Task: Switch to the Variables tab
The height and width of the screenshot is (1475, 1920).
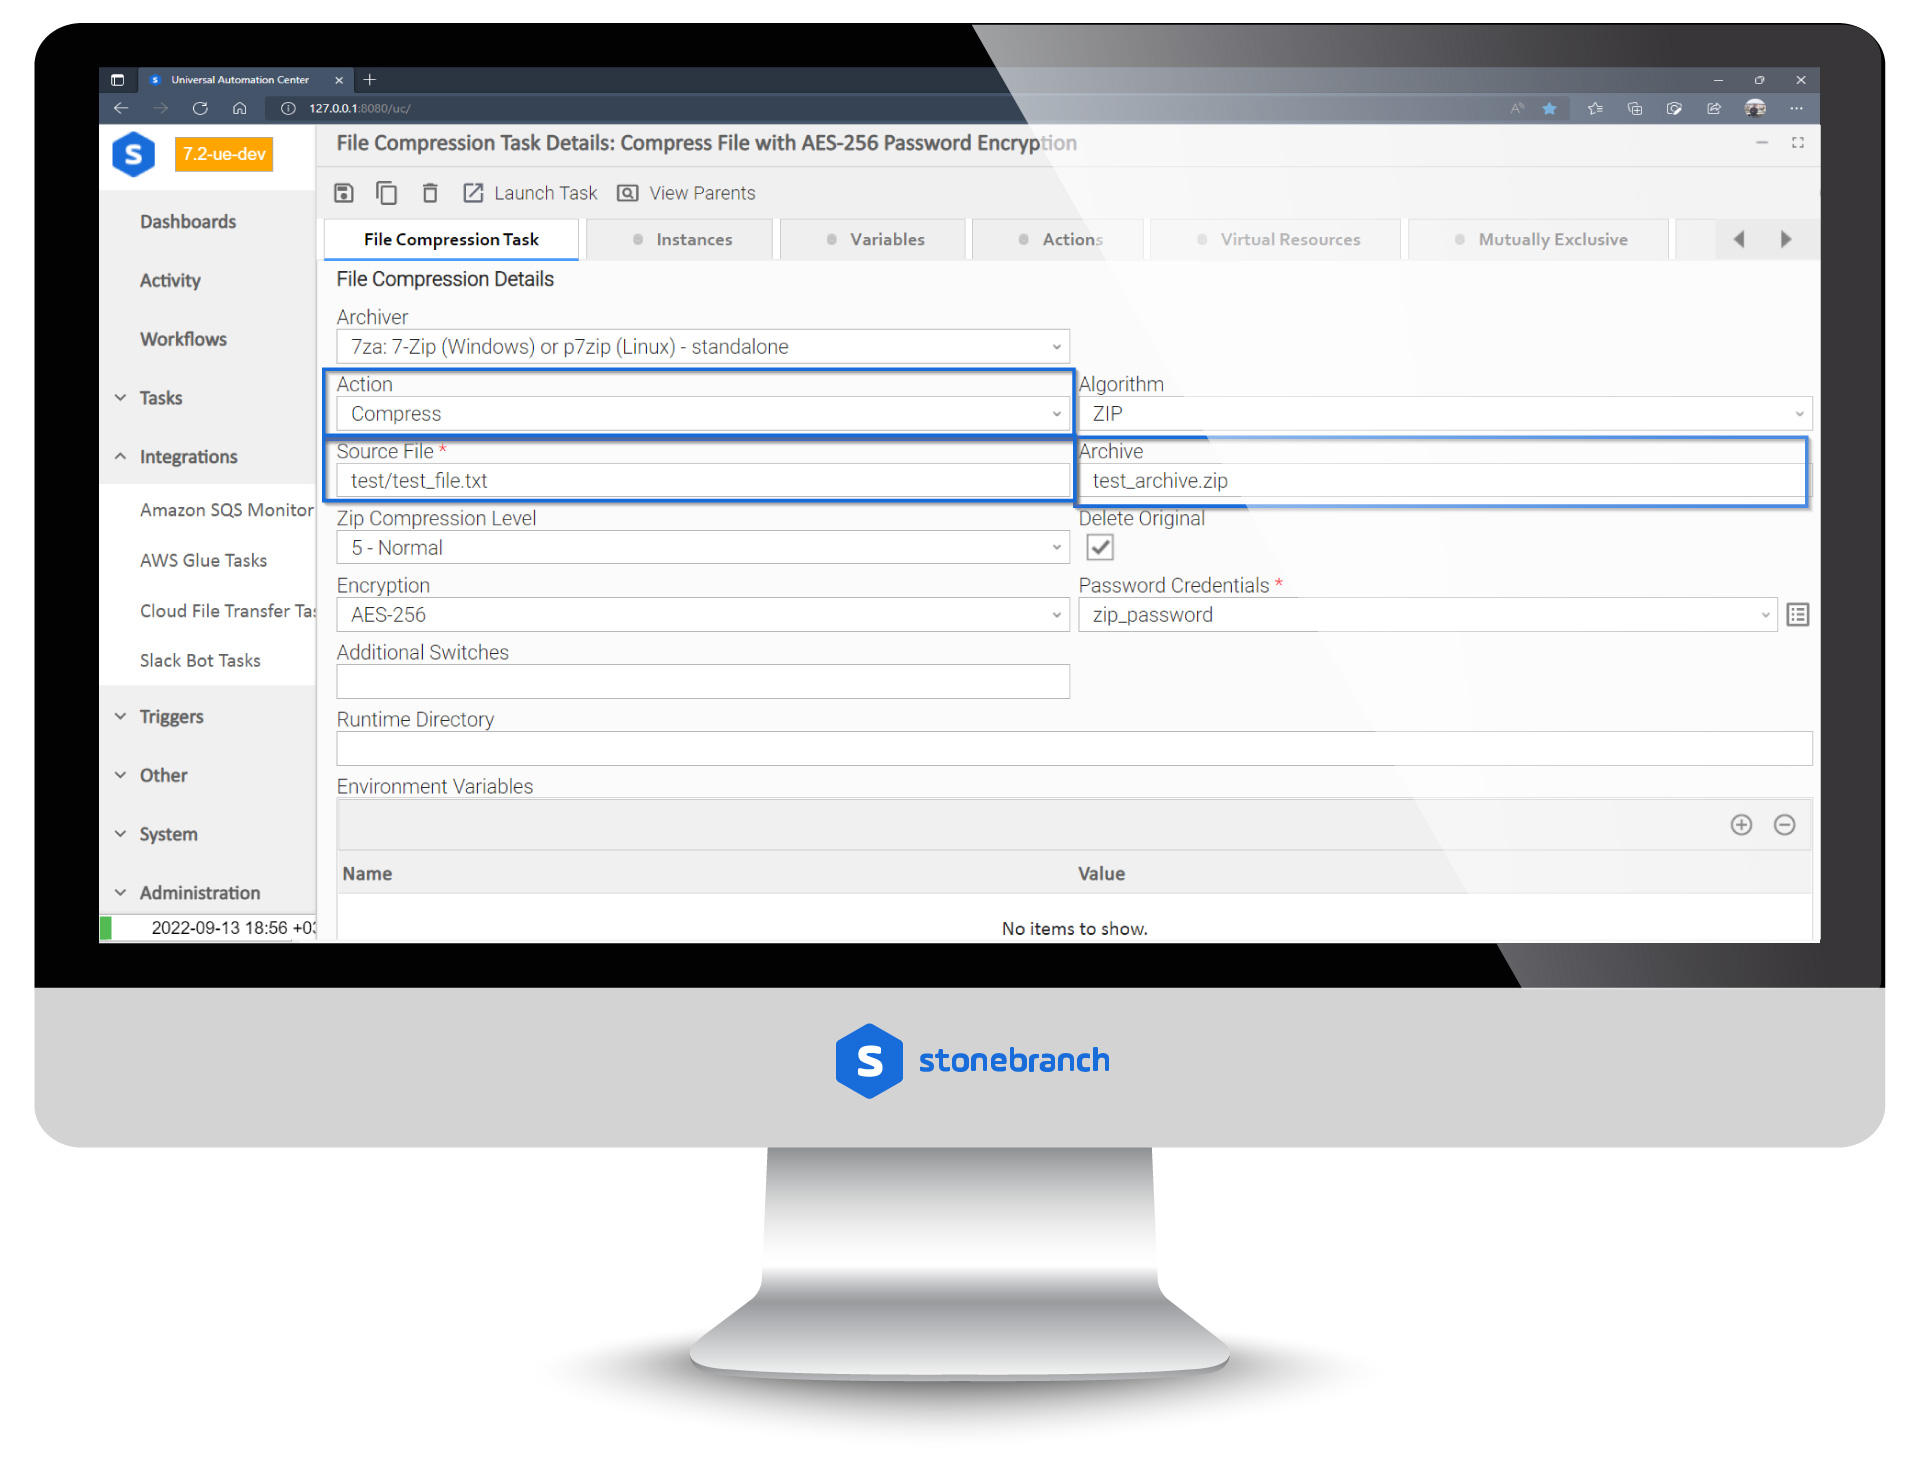Action: pos(886,239)
